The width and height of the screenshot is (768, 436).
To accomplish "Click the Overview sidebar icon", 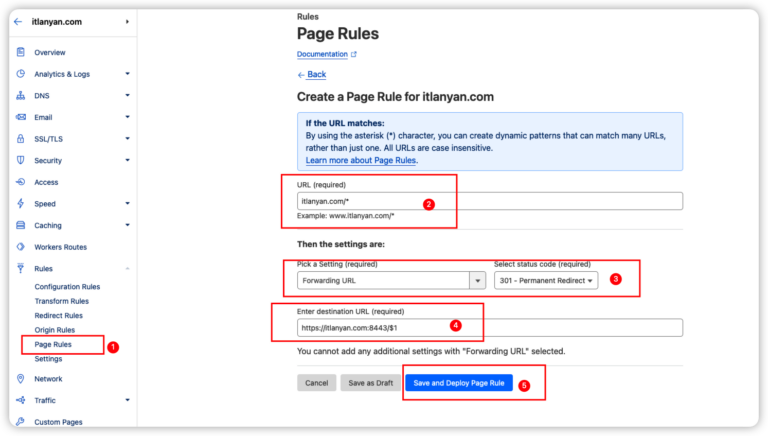I will pos(21,52).
